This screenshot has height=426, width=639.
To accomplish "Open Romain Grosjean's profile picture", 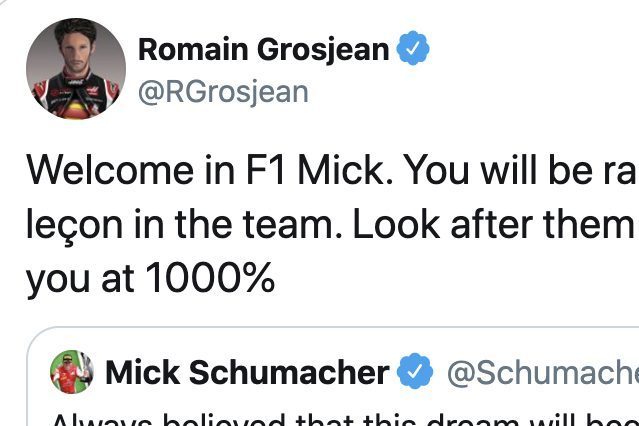I will [x=75, y=68].
